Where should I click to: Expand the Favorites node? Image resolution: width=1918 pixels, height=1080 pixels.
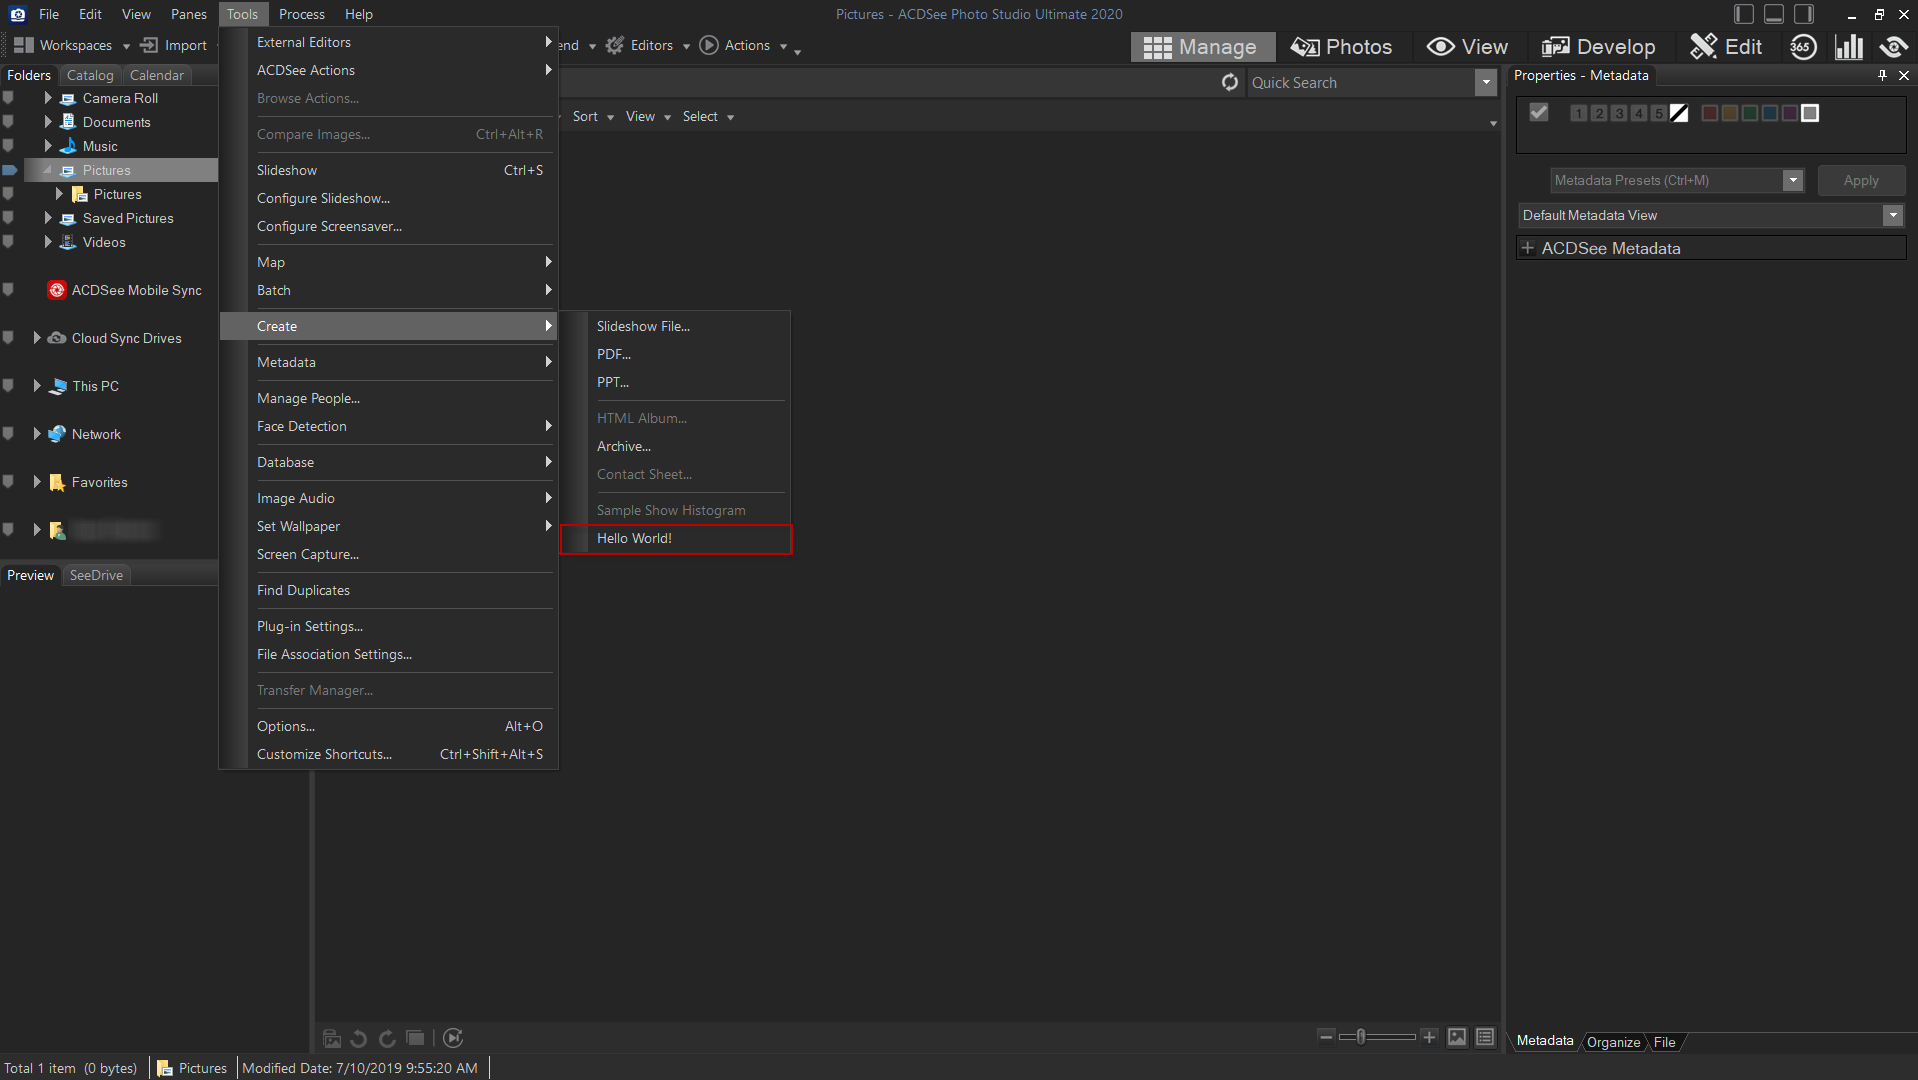[x=37, y=482]
